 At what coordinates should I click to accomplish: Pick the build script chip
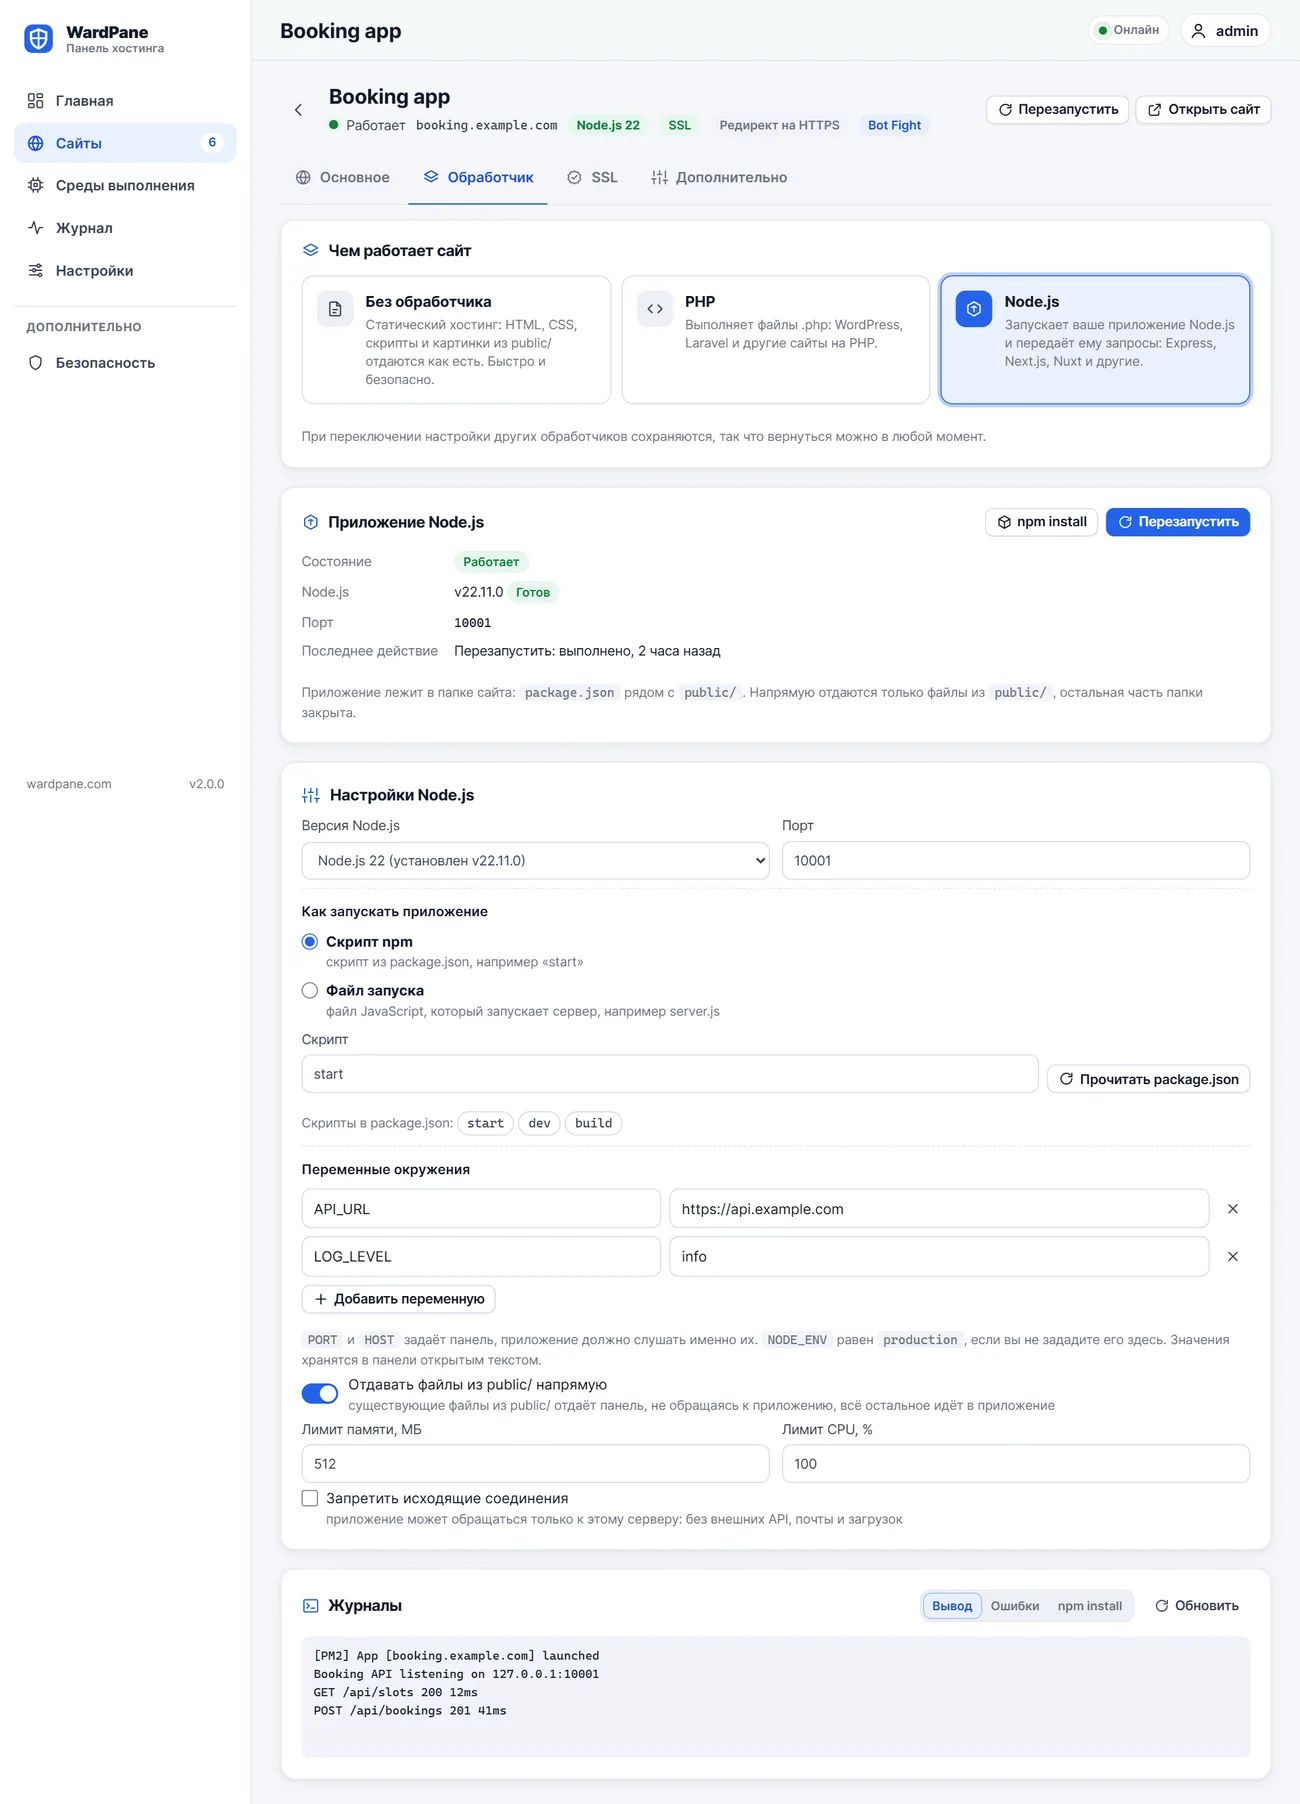click(593, 1123)
